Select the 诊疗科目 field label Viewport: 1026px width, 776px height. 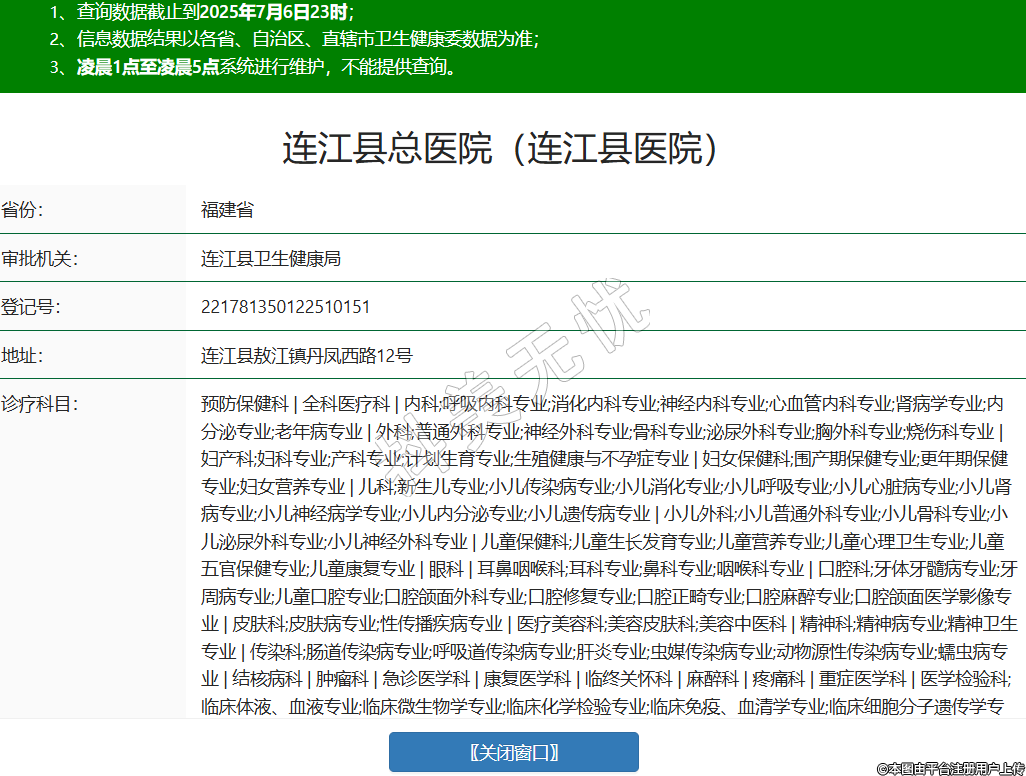pyautogui.click(x=40, y=404)
